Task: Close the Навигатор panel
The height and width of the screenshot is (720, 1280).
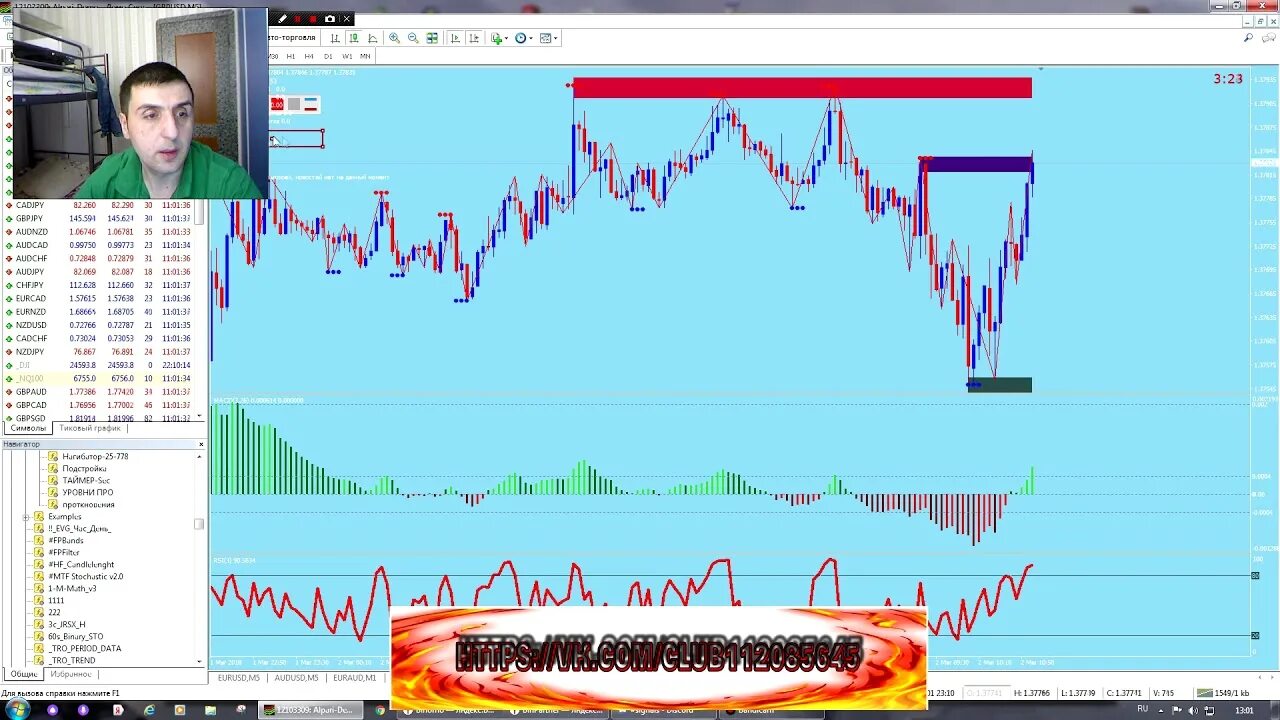Action: (201, 444)
